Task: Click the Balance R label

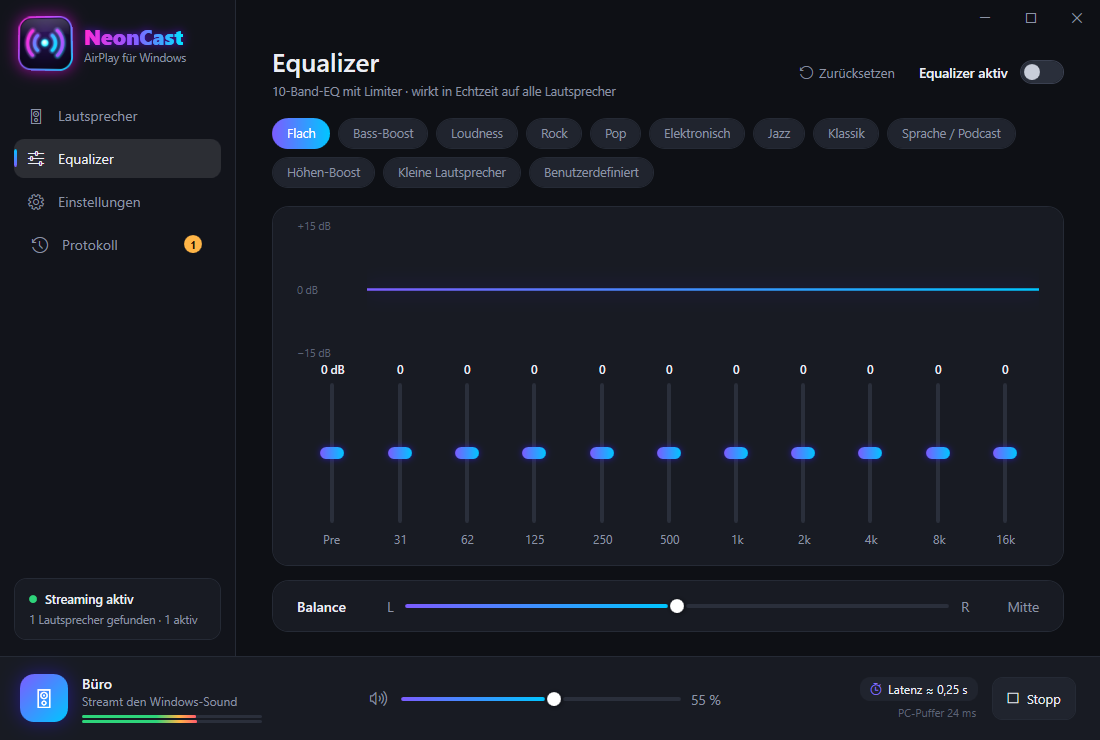Action: 965,607
